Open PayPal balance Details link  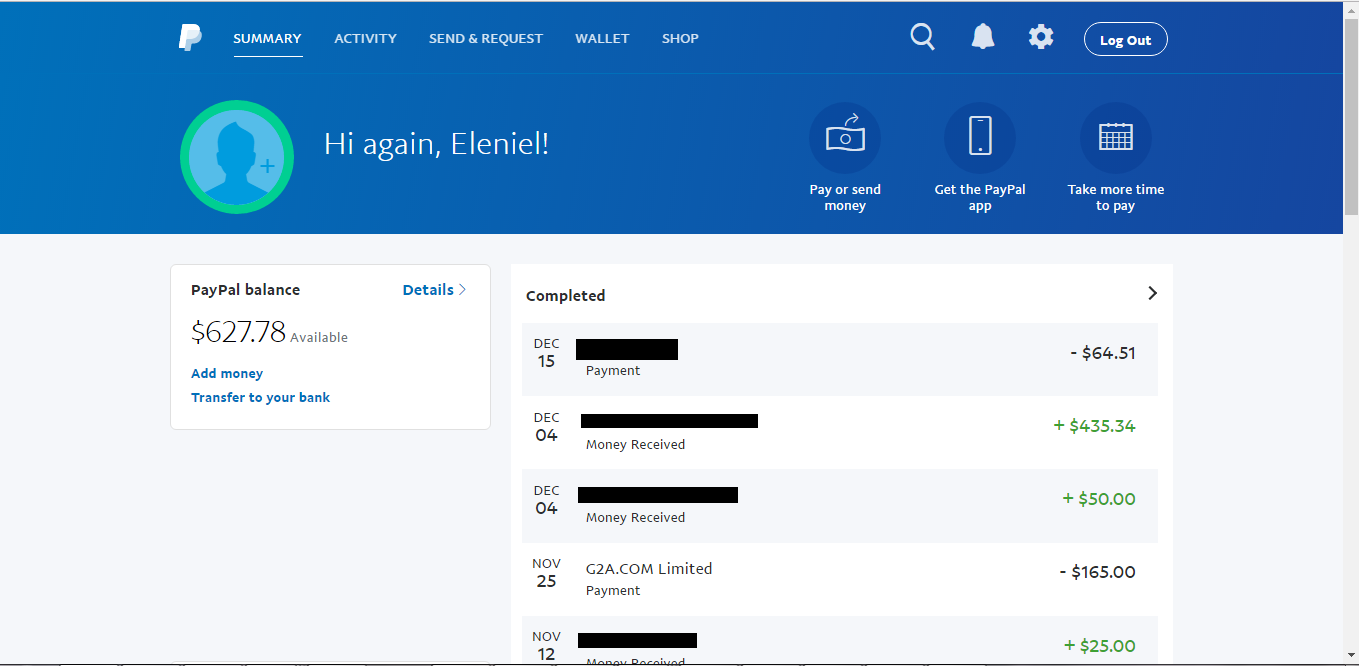434,290
